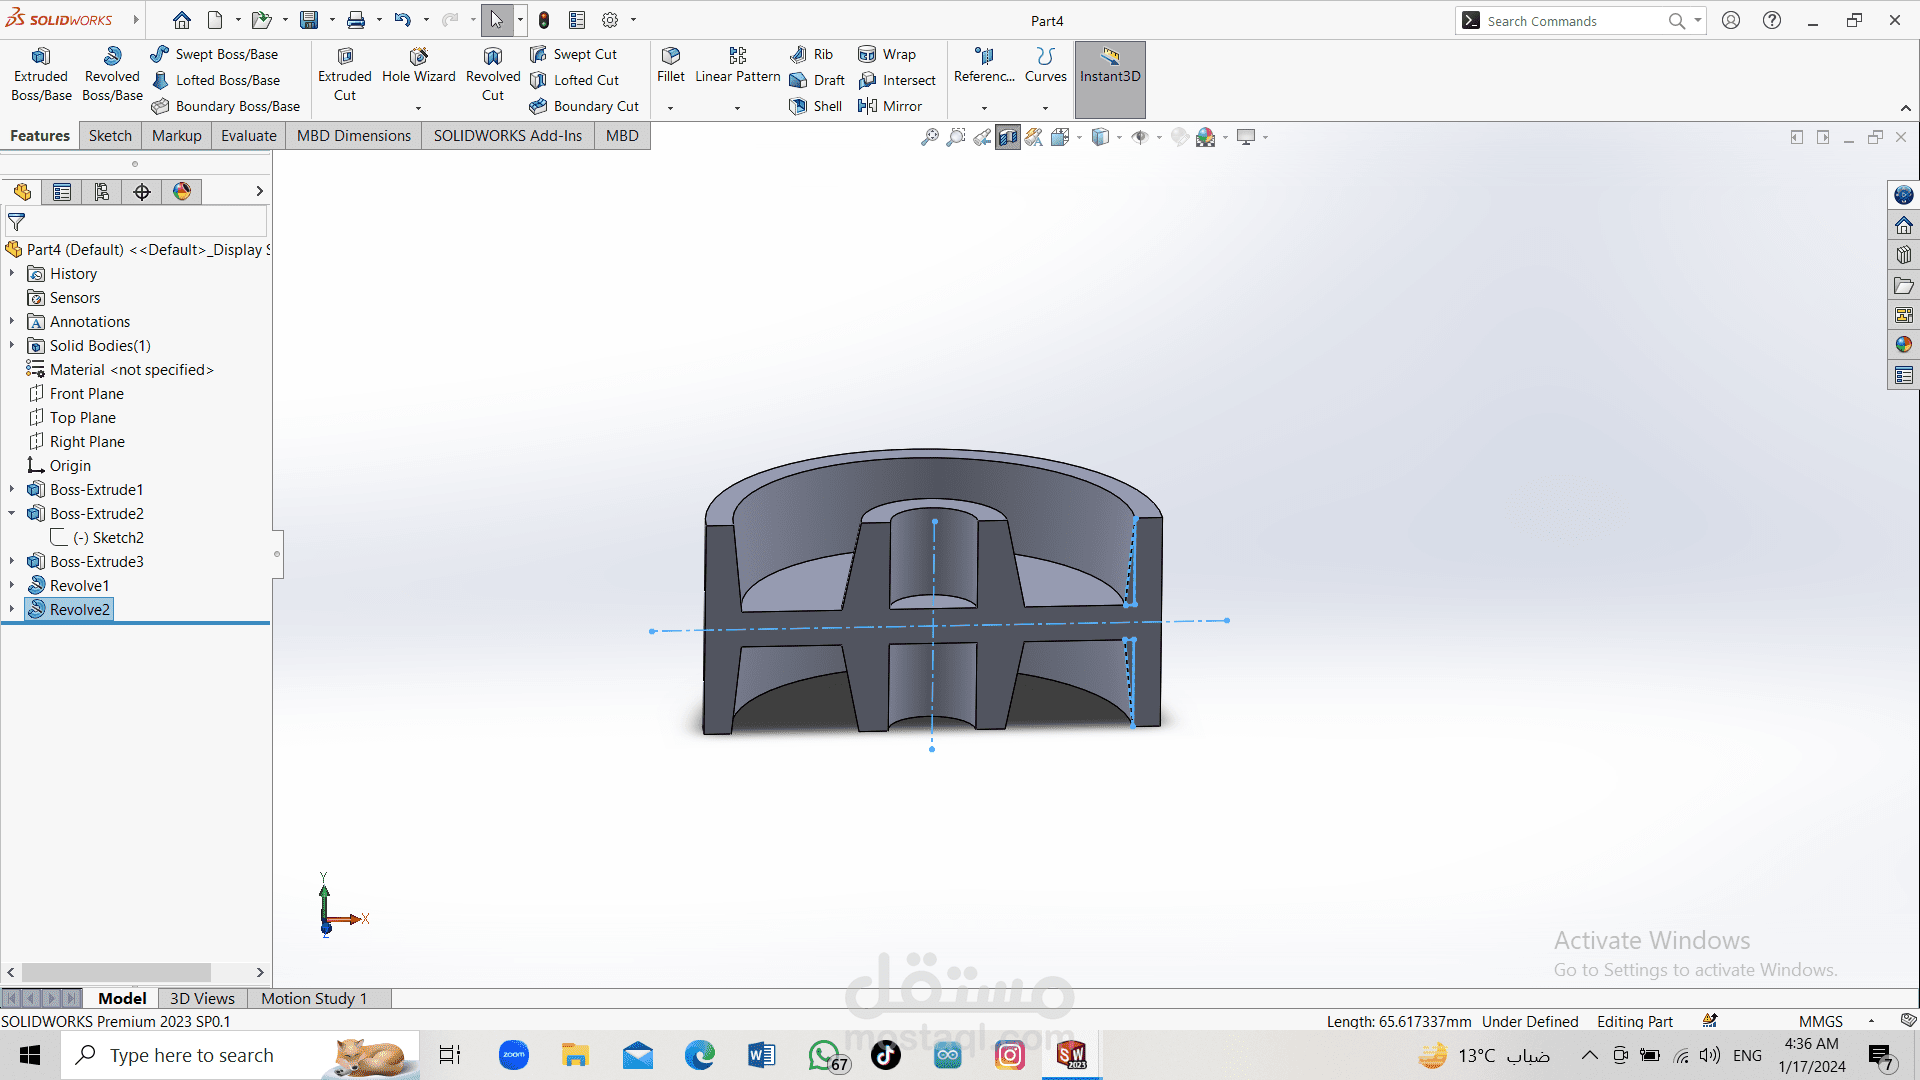Click the Zoom to Area icon

(956, 137)
